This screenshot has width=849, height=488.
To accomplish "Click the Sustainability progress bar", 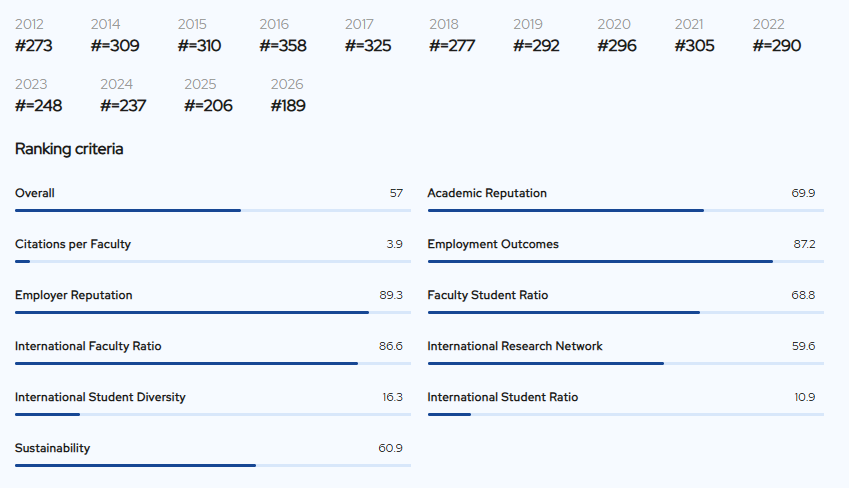I will tap(212, 465).
